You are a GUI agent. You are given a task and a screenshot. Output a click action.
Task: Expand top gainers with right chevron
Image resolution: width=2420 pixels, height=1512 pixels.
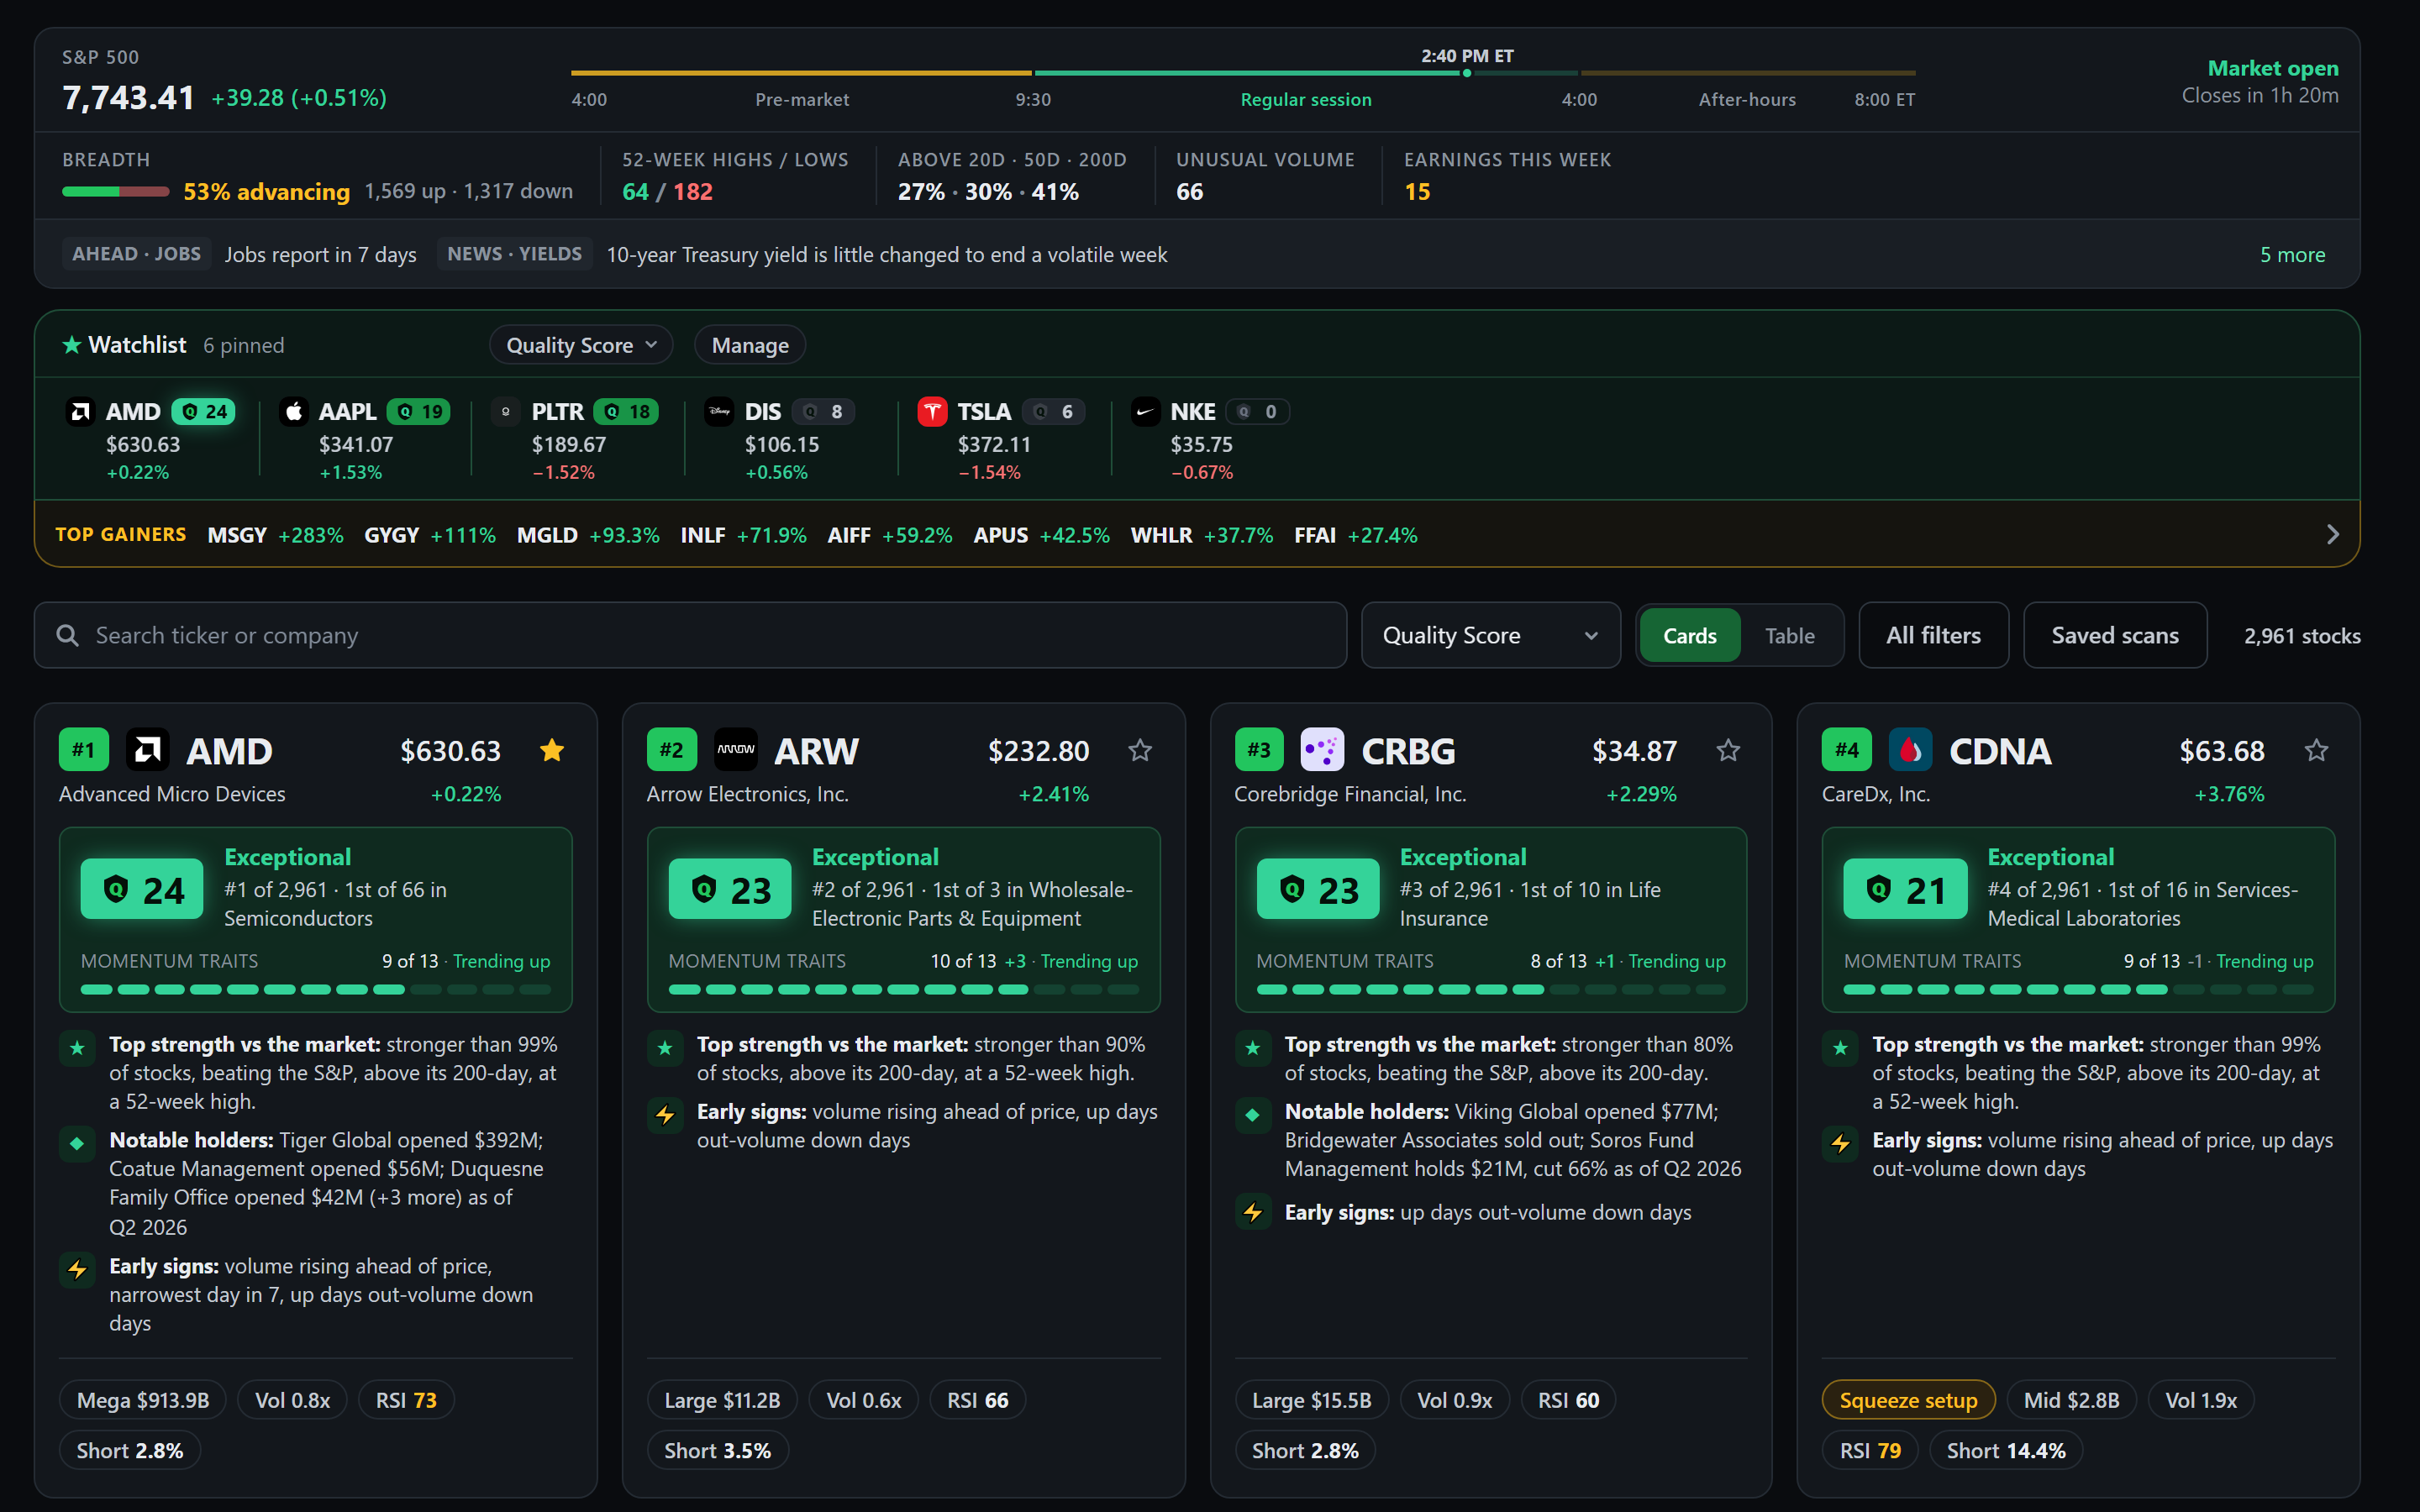[2332, 535]
